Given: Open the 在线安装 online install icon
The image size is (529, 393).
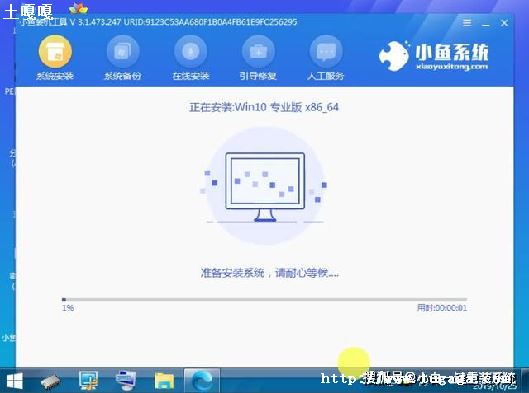Looking at the screenshot, I should (x=191, y=52).
